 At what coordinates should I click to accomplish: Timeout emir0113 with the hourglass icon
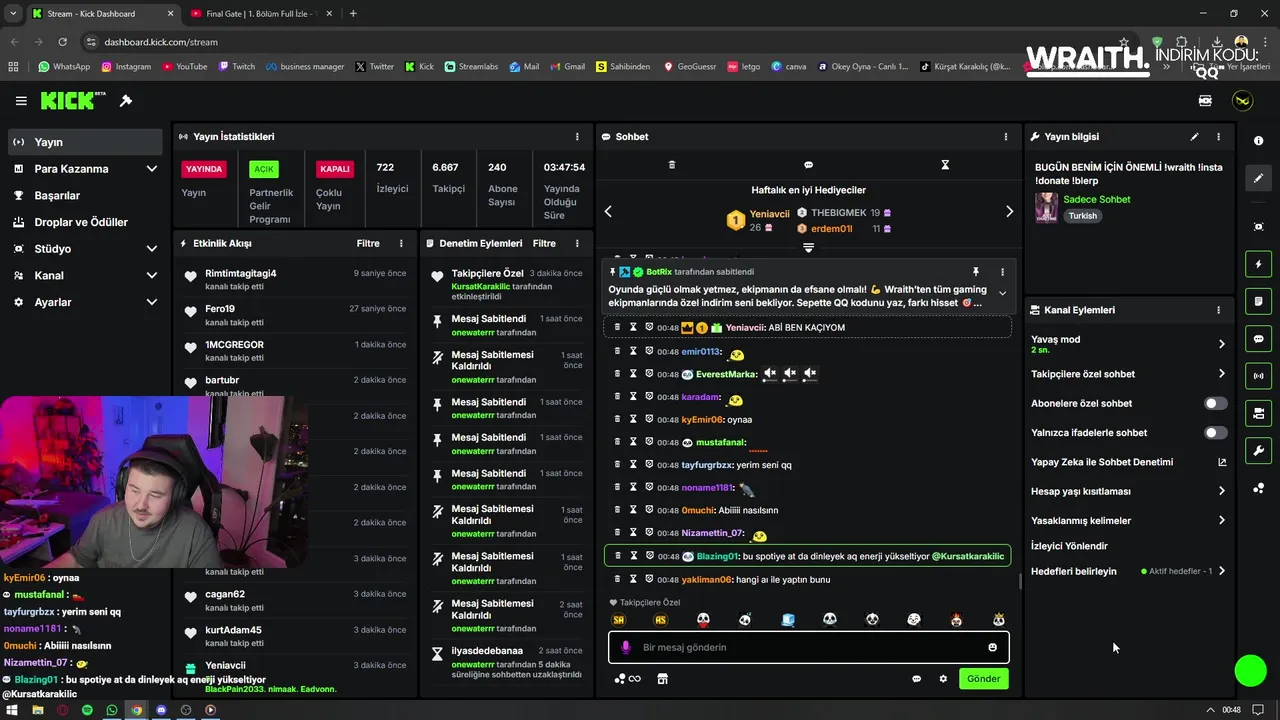coord(633,351)
